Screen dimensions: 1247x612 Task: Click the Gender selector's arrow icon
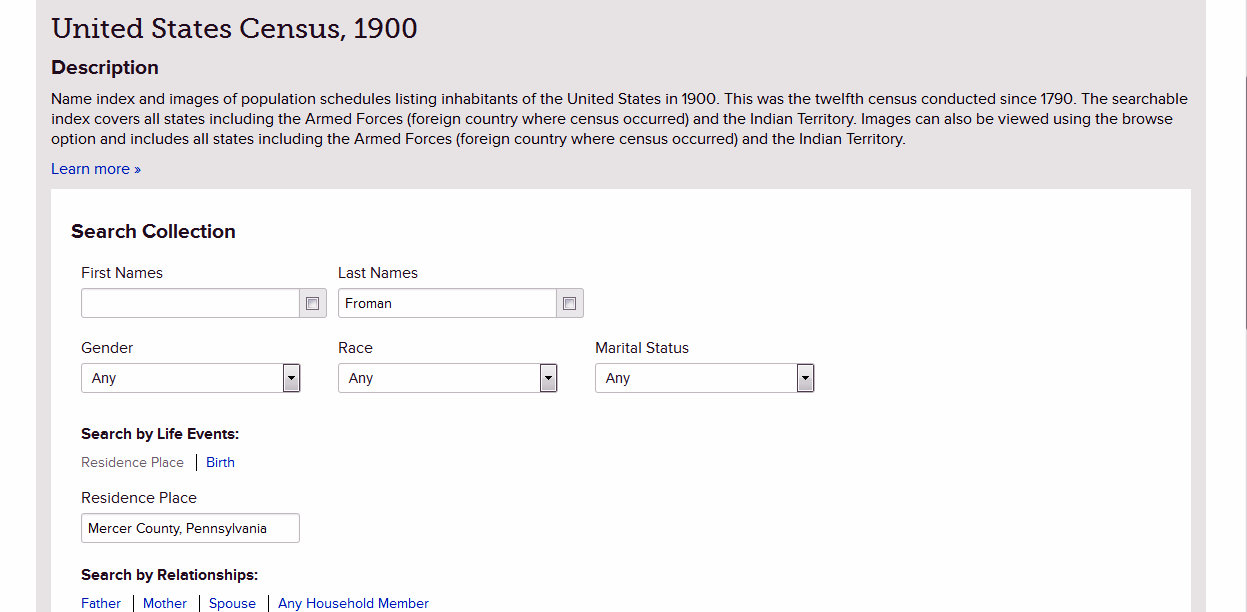[291, 378]
